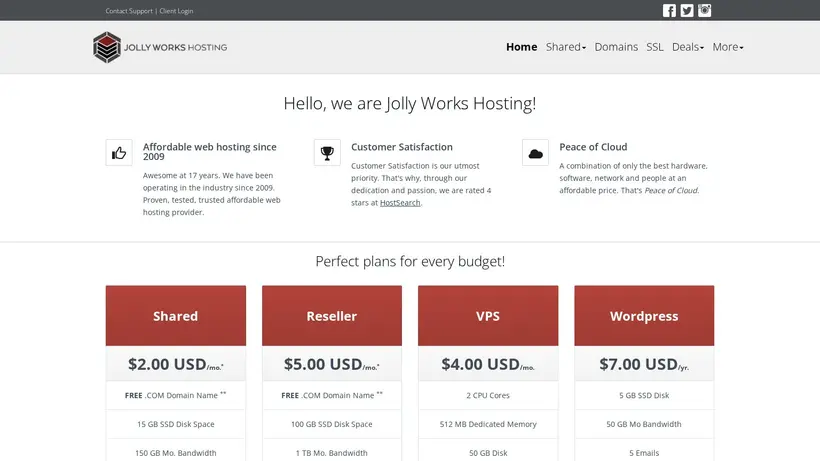Click 'Peace of Cloud' heading
This screenshot has width=820, height=461.
593,147
